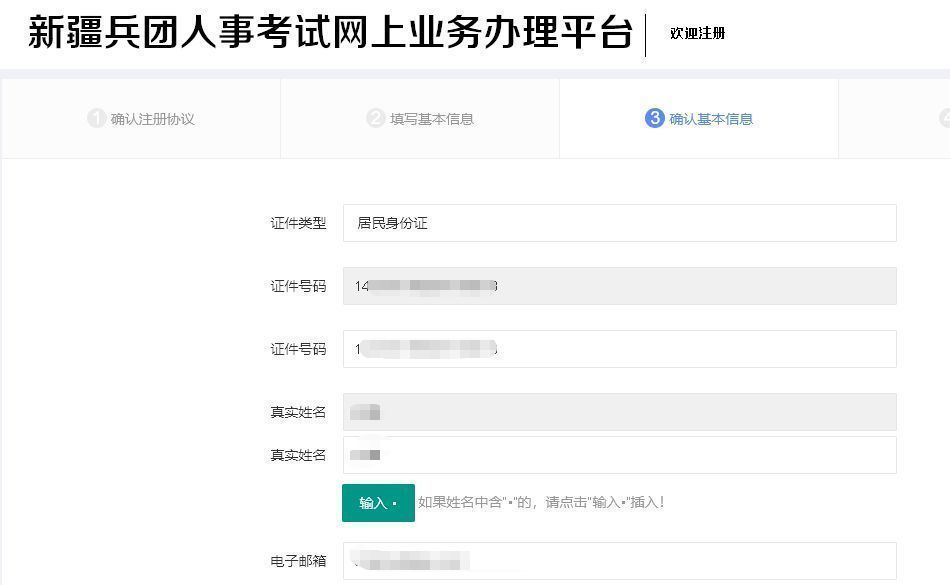The width and height of the screenshot is (950, 585).
Task: Focus the editable white 证件号码 input
Action: (x=619, y=349)
